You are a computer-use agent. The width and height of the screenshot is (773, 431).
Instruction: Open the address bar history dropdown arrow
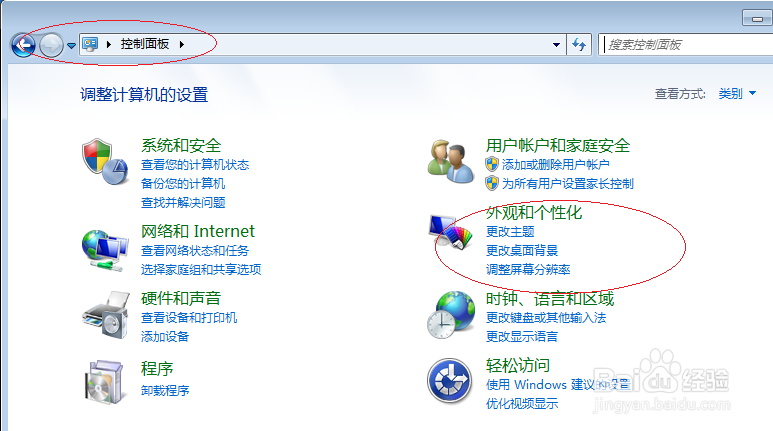[x=556, y=45]
